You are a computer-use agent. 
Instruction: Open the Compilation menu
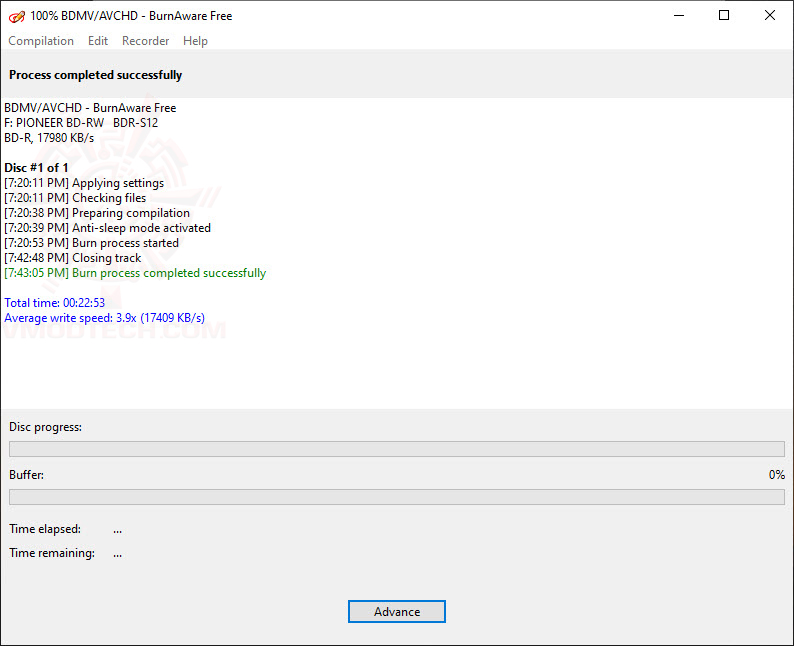41,41
